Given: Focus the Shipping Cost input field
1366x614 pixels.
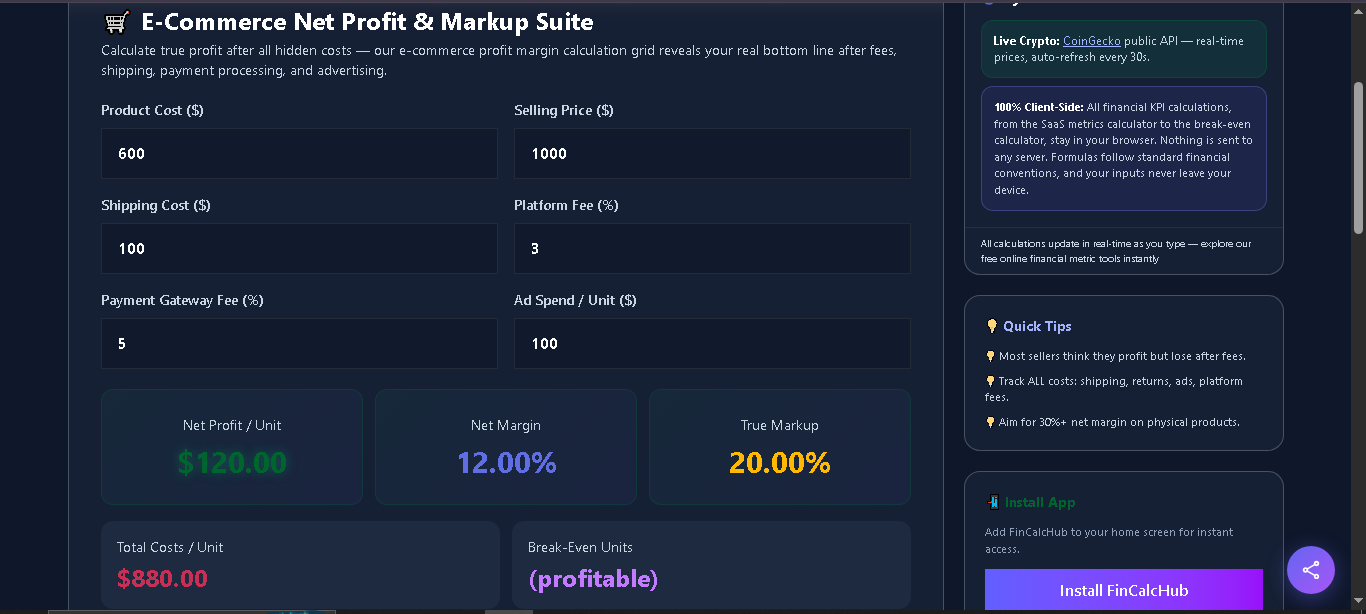Looking at the screenshot, I should coord(299,248).
